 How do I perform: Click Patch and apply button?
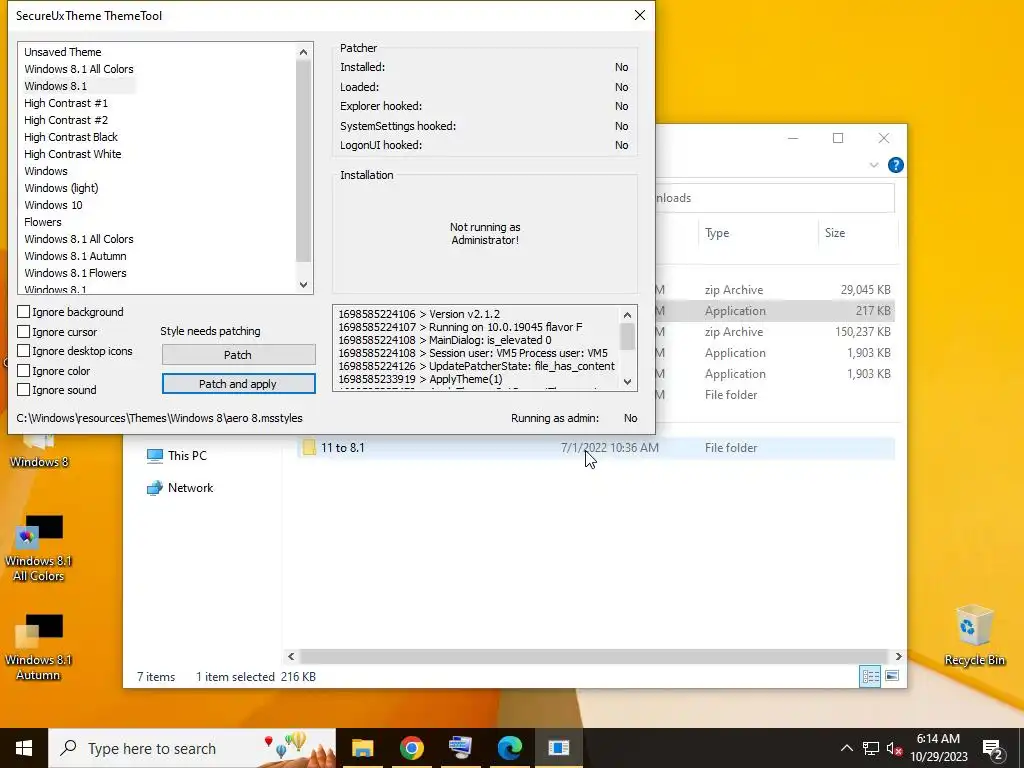click(238, 383)
